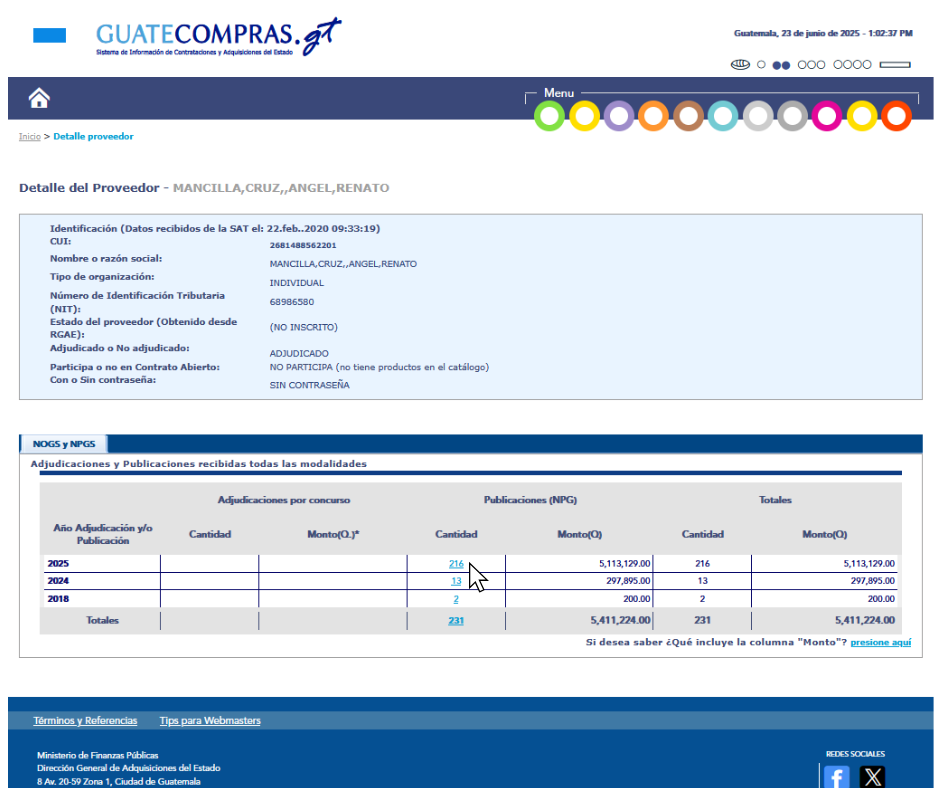Image resolution: width=940 pixels, height=788 pixels.
Task: Open the 216 publications link for 2025
Action: point(456,564)
